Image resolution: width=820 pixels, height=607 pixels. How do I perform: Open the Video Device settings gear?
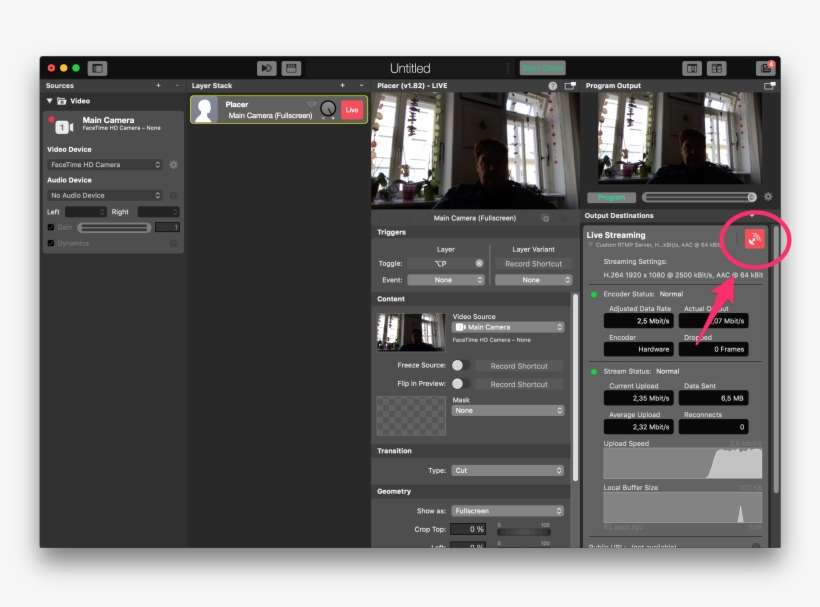[173, 165]
